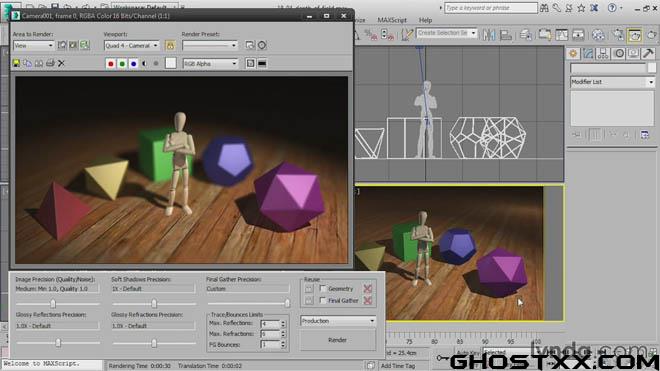Save the rendered image with disk icon
Viewport: 660px width, 371px height.
click(16, 63)
